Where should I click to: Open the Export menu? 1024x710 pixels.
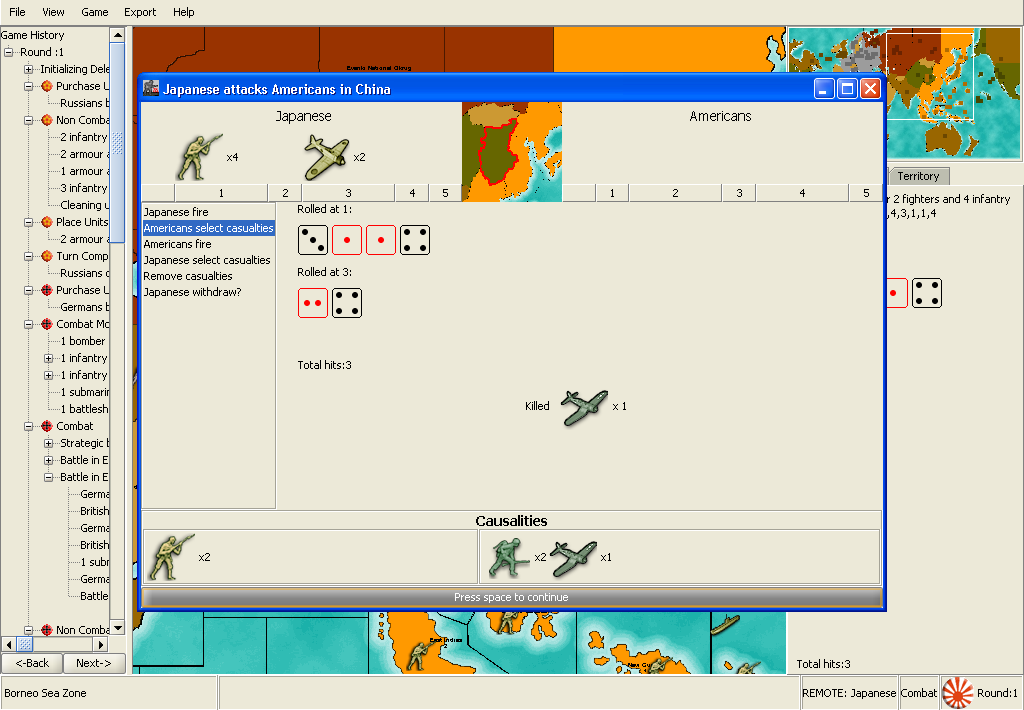[x=140, y=12]
